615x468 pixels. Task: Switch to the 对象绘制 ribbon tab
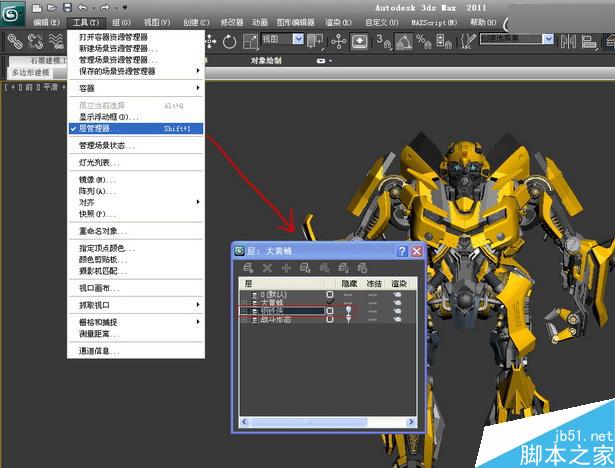tap(266, 60)
